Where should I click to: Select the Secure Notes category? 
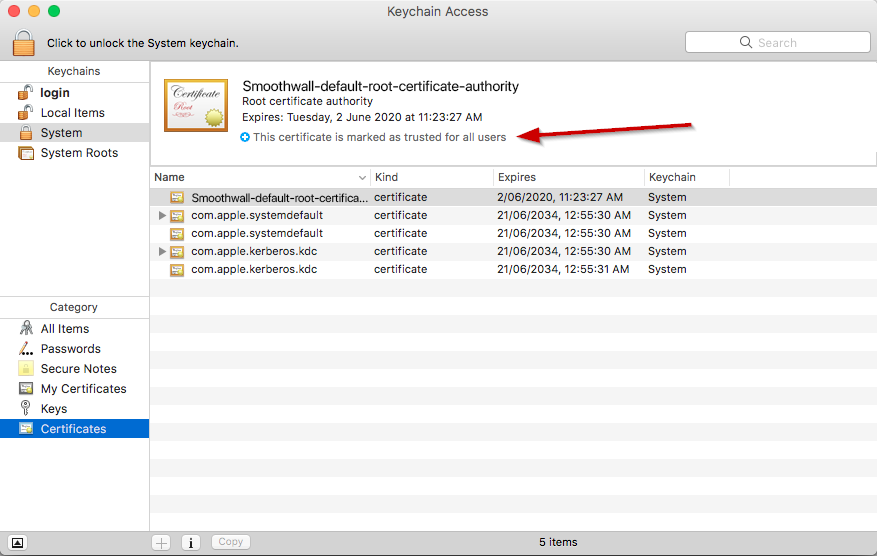[x=78, y=369]
